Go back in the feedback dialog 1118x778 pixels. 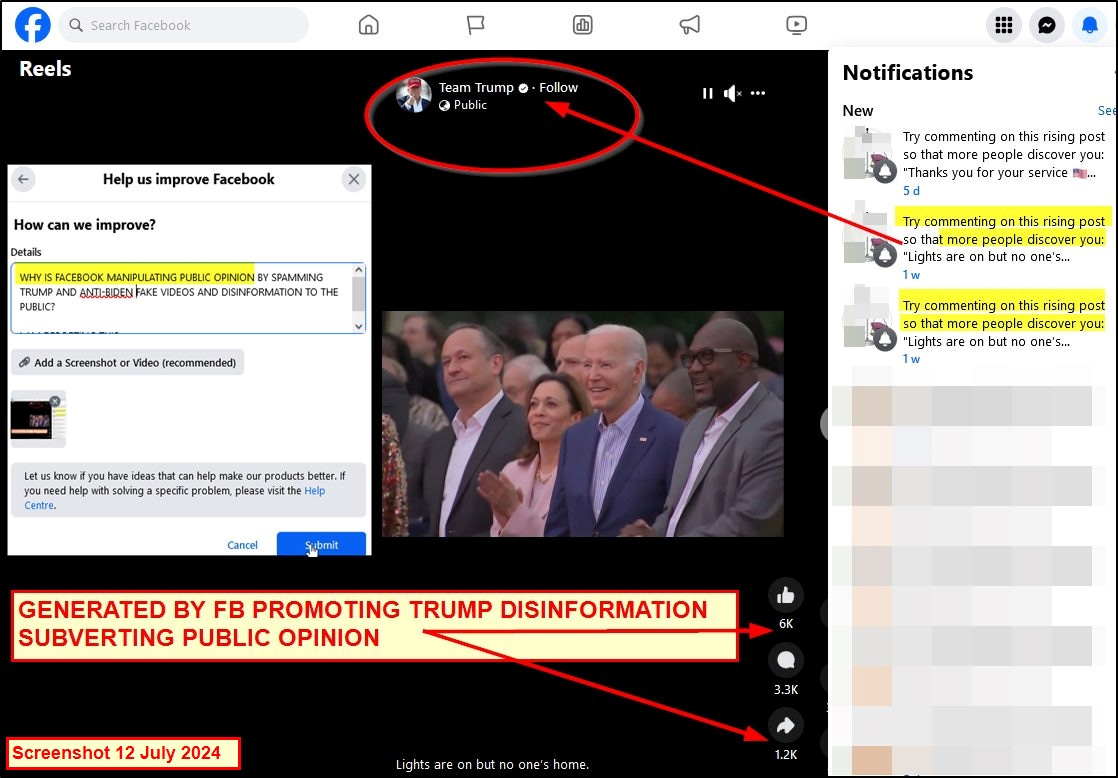(24, 179)
